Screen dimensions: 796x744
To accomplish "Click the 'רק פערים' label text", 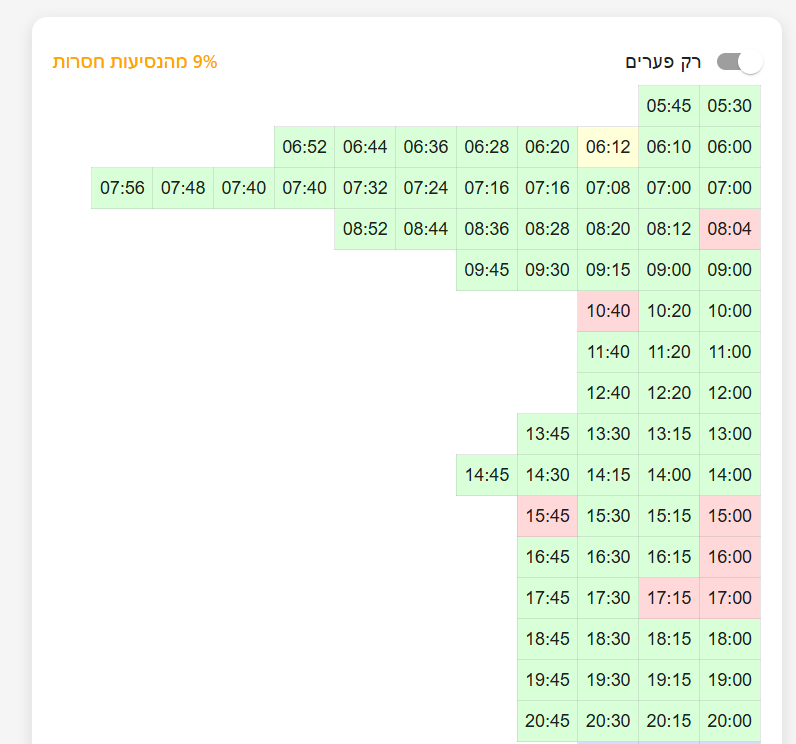I will click(x=664, y=62).
